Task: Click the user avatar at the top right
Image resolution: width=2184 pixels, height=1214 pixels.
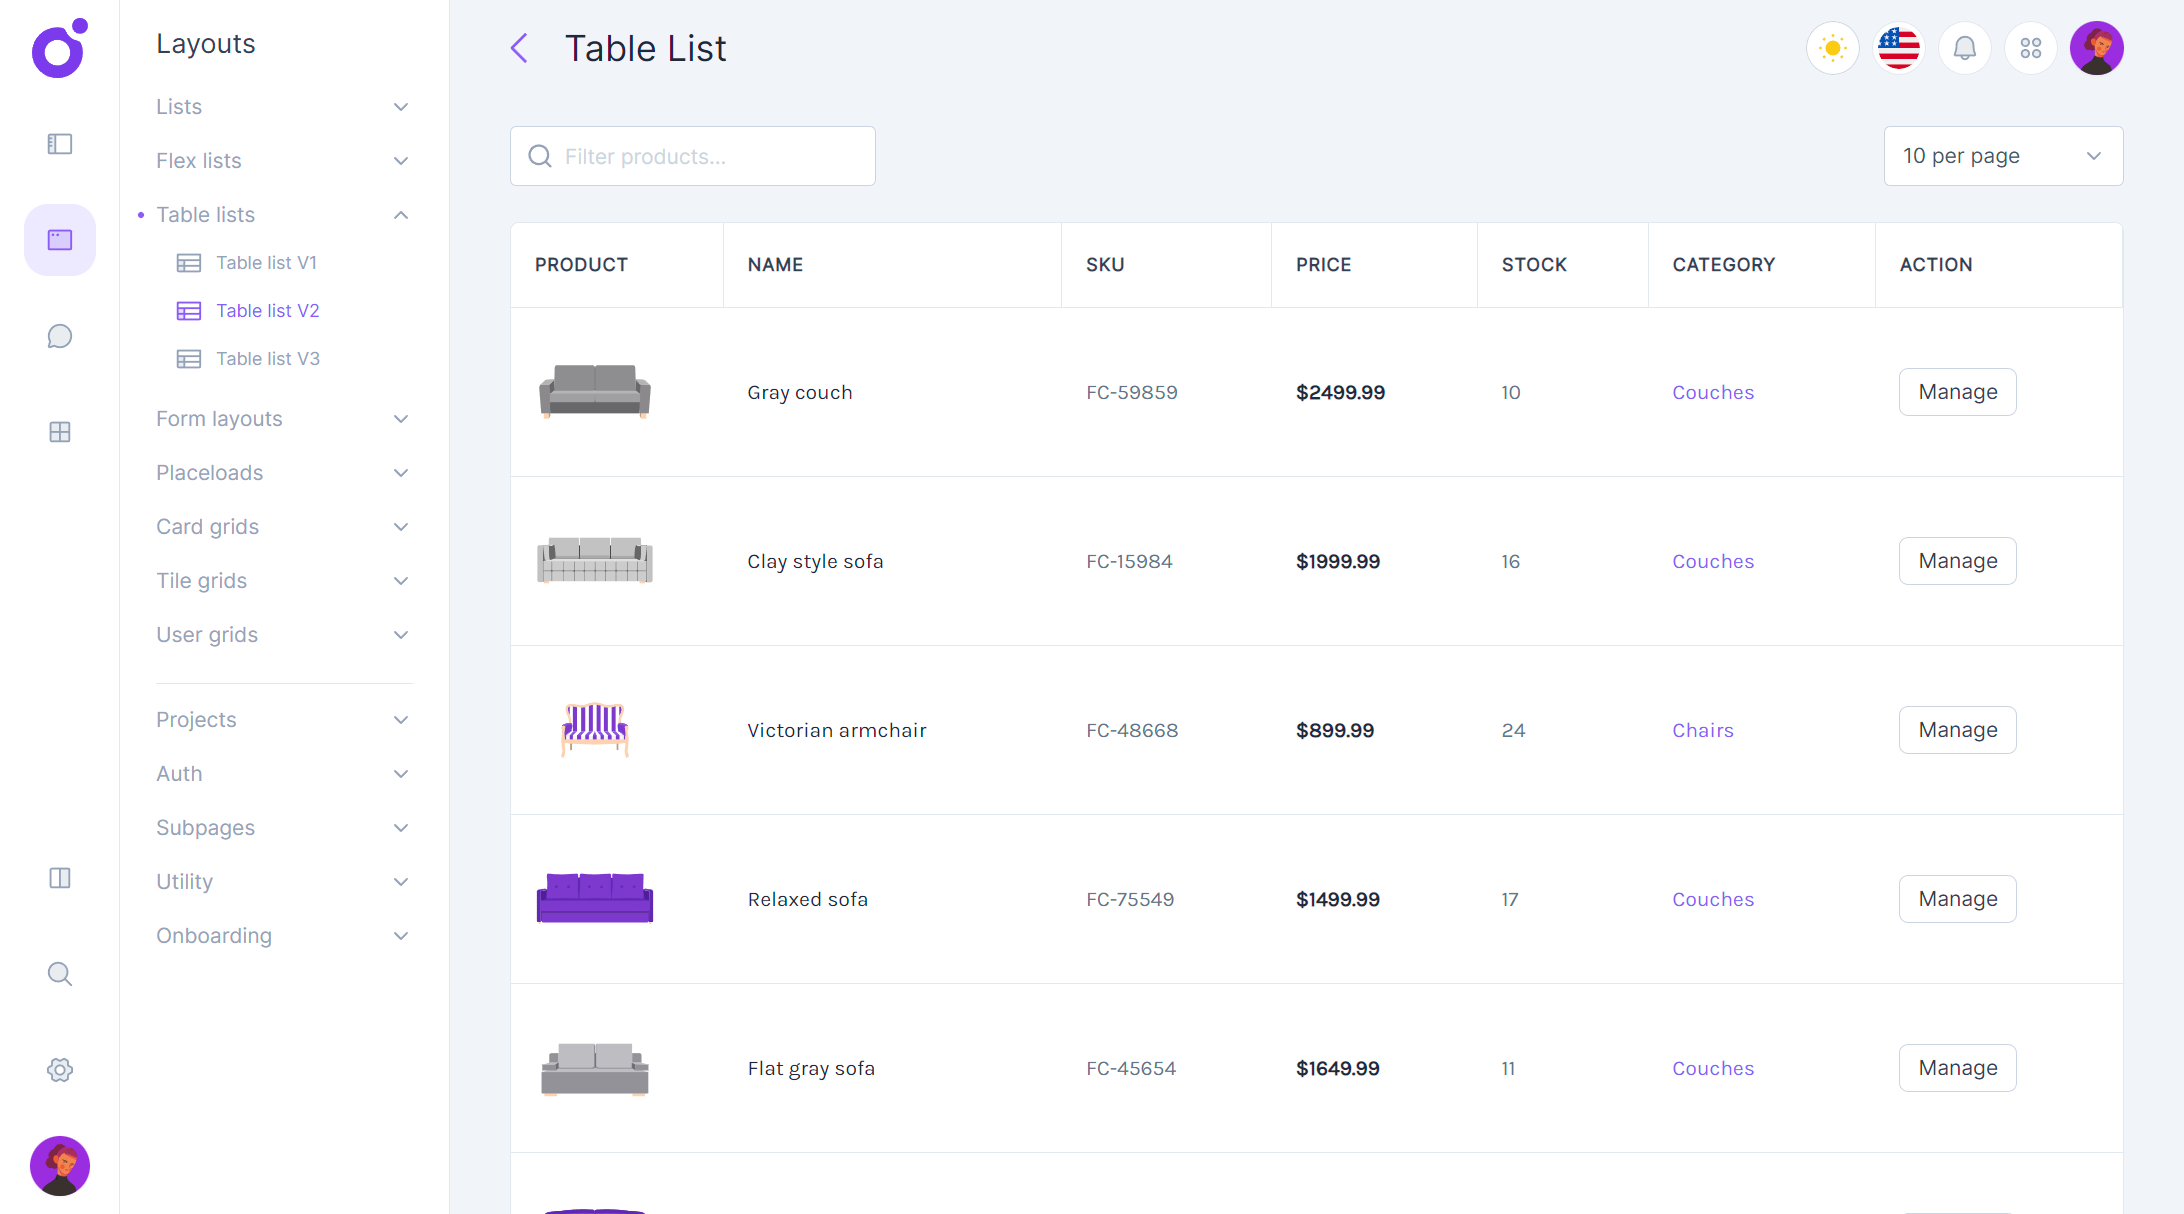Action: pos(2096,47)
